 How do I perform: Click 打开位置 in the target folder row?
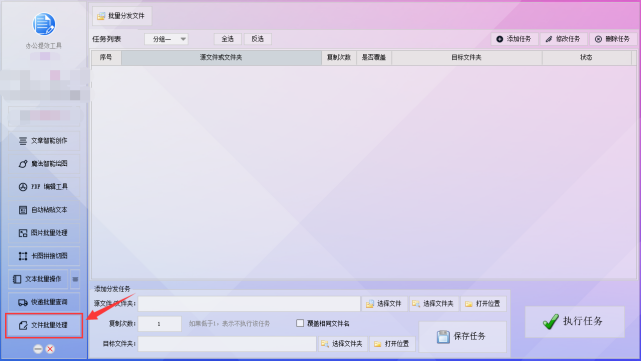(392, 344)
